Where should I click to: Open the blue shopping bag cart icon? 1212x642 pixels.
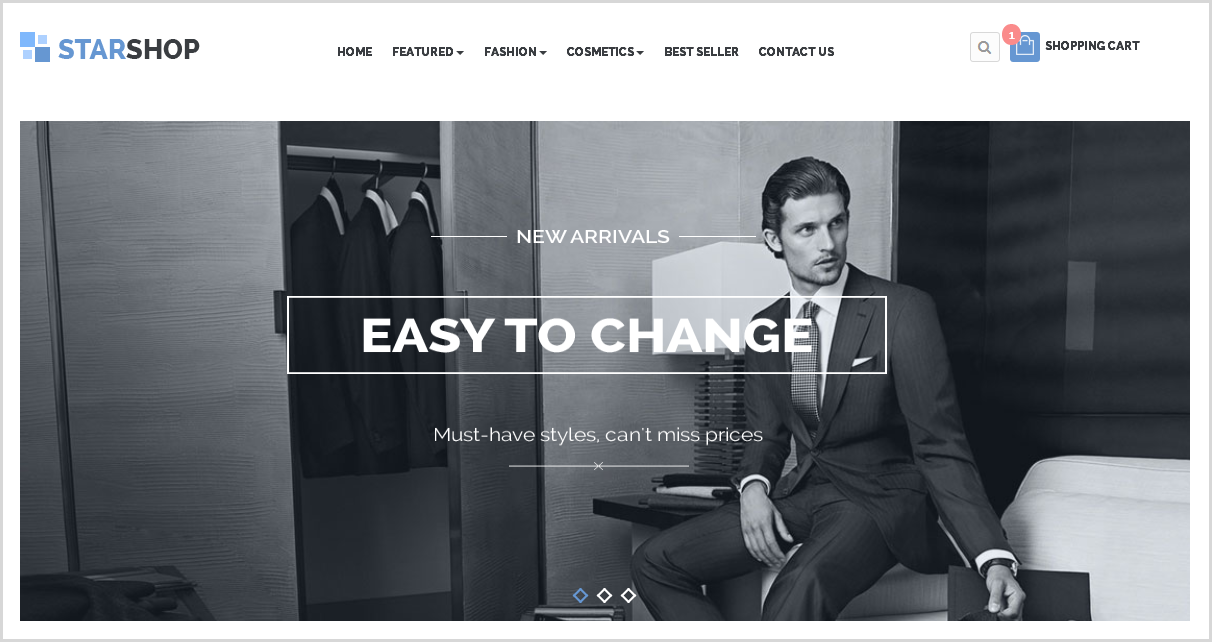(1025, 47)
